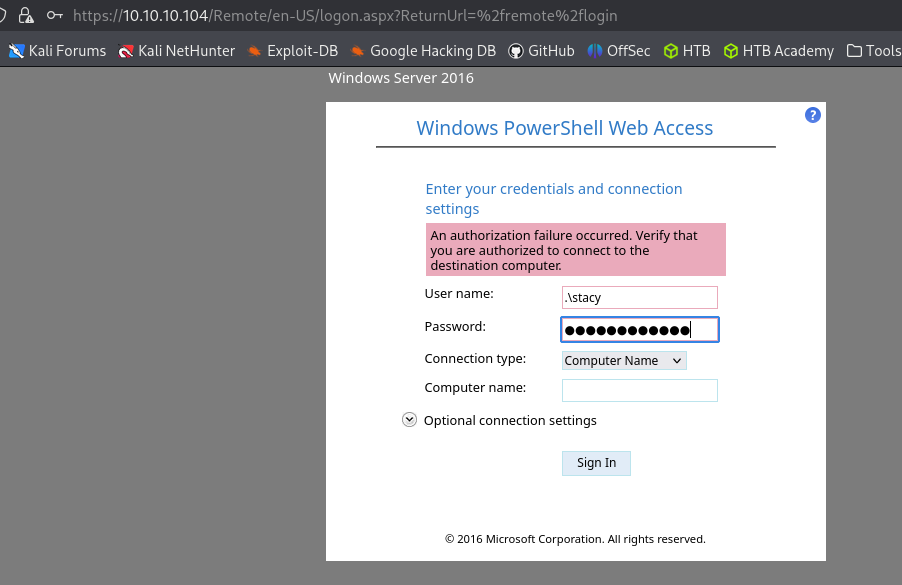This screenshot has width=902, height=585.
Task: Click the blue help question mark icon
Action: (812, 115)
